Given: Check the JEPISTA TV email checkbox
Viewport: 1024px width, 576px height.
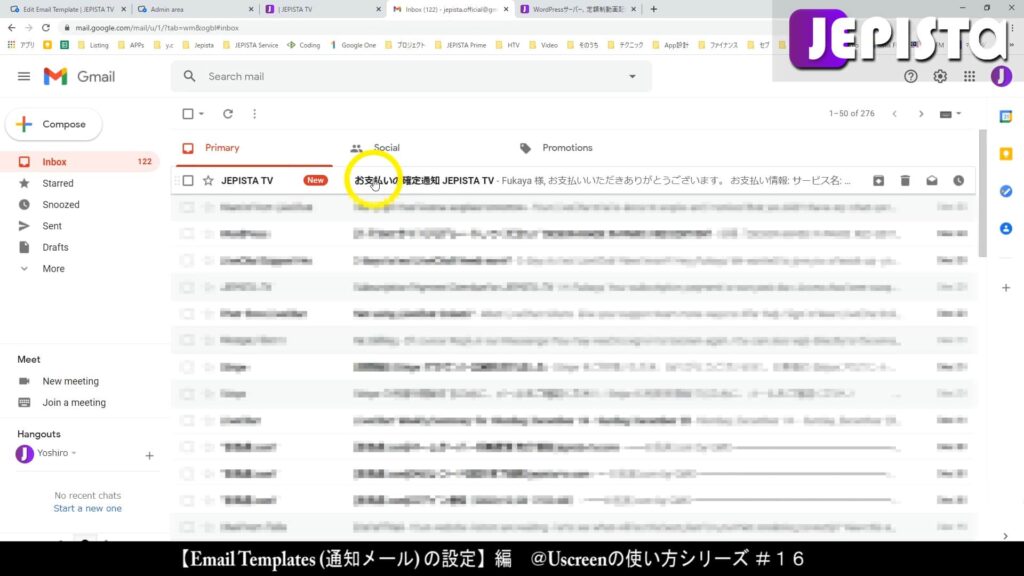Looking at the screenshot, I should coord(188,180).
